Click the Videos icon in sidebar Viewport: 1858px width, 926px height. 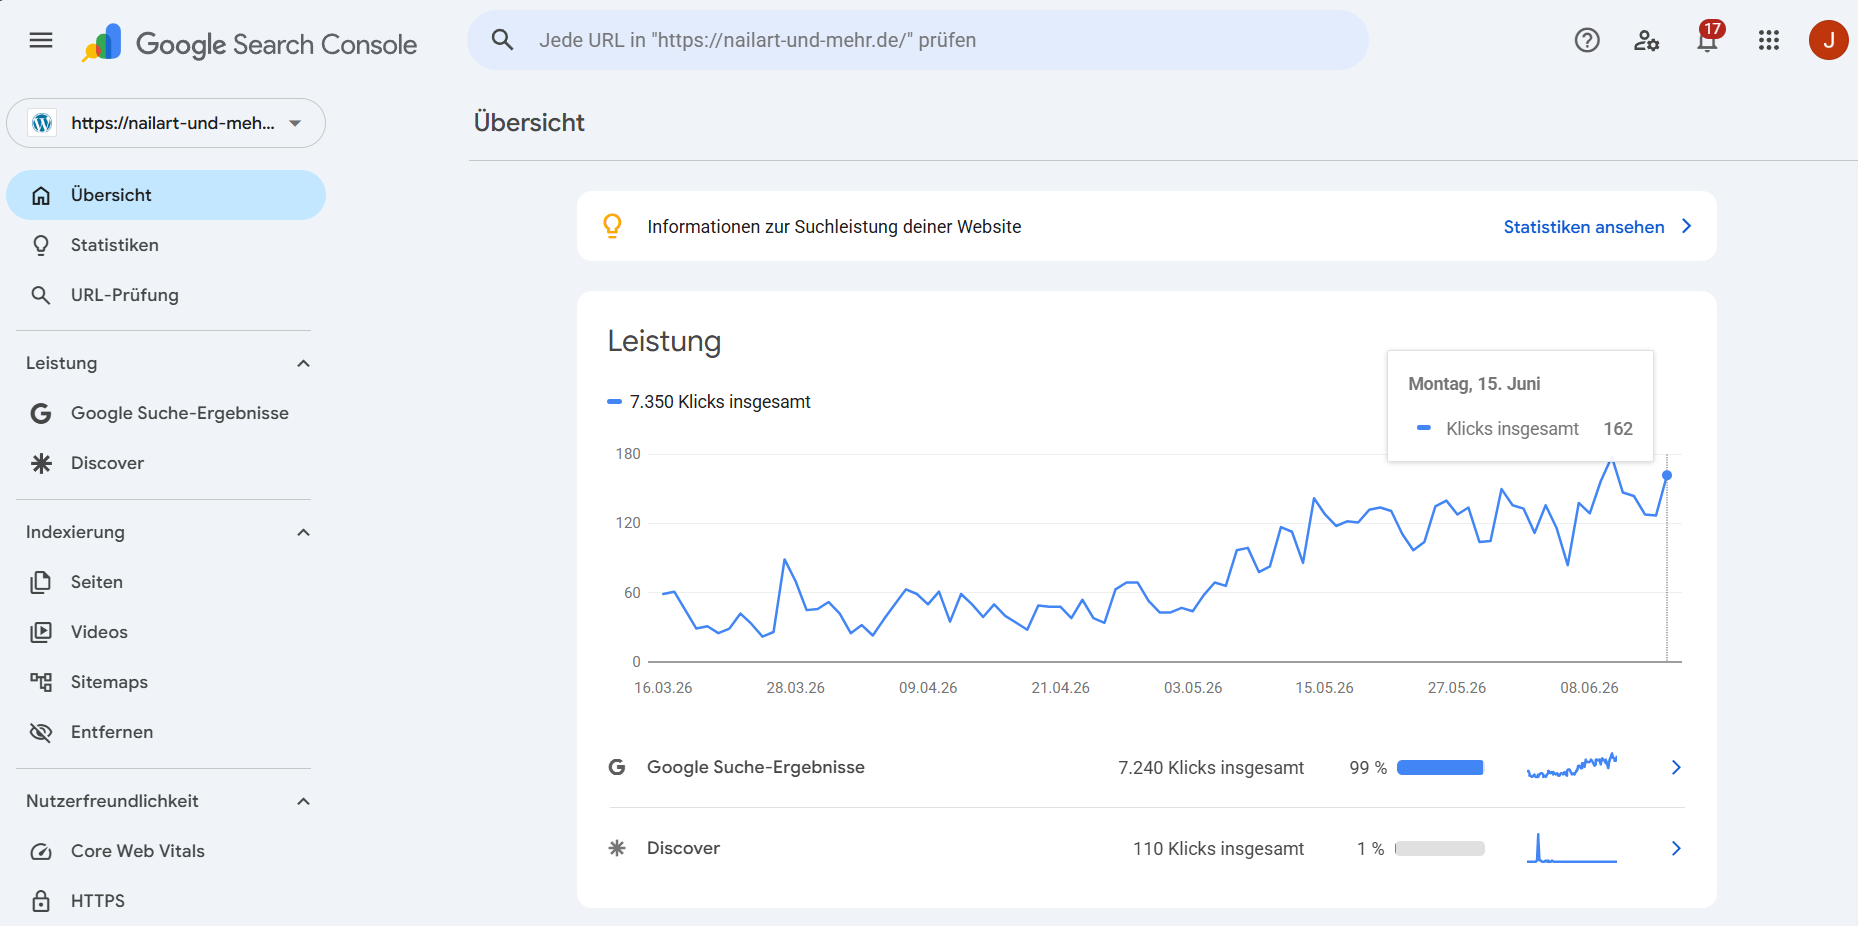pyautogui.click(x=41, y=632)
